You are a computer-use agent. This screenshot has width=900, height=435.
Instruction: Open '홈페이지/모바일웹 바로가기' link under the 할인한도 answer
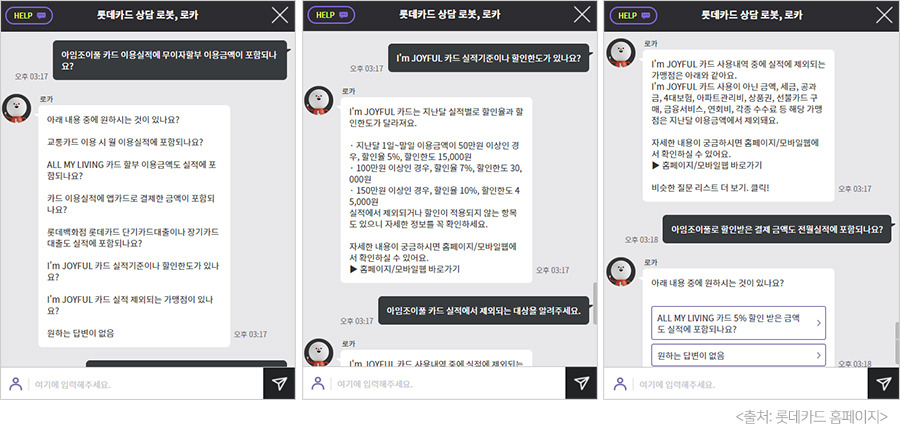[x=404, y=269]
